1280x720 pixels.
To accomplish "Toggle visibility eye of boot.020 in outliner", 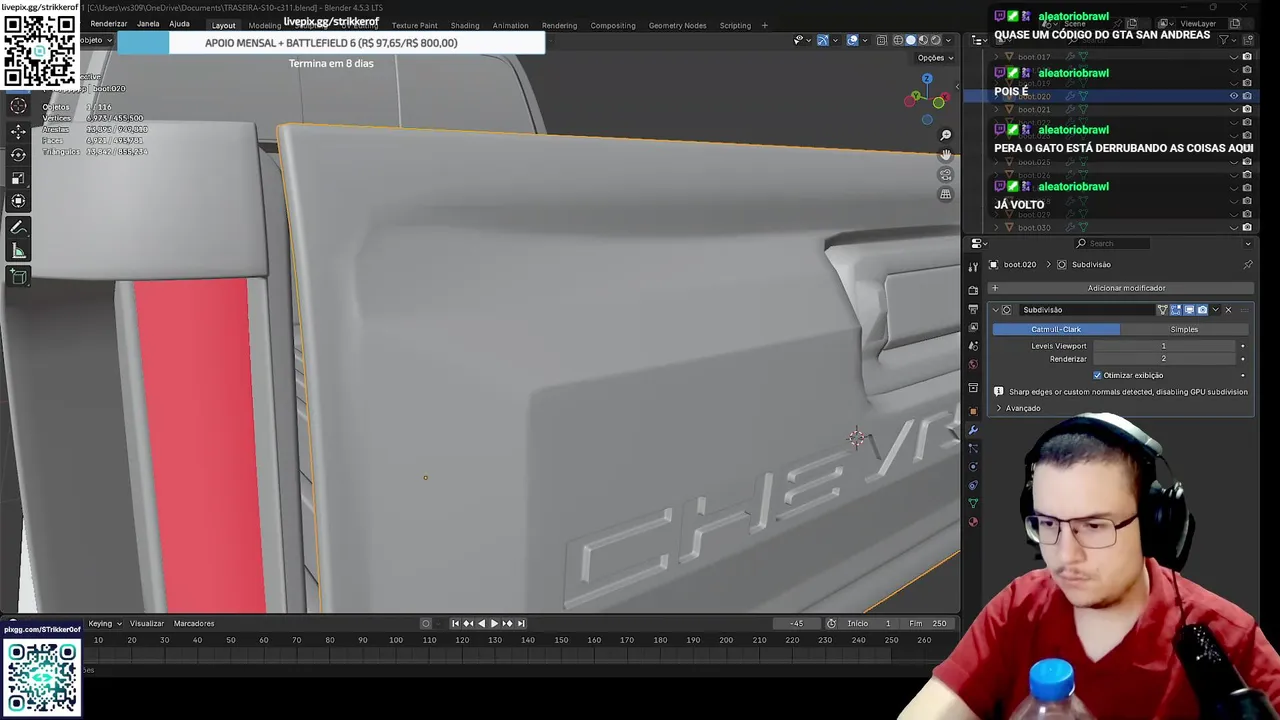I will pos(1233,96).
